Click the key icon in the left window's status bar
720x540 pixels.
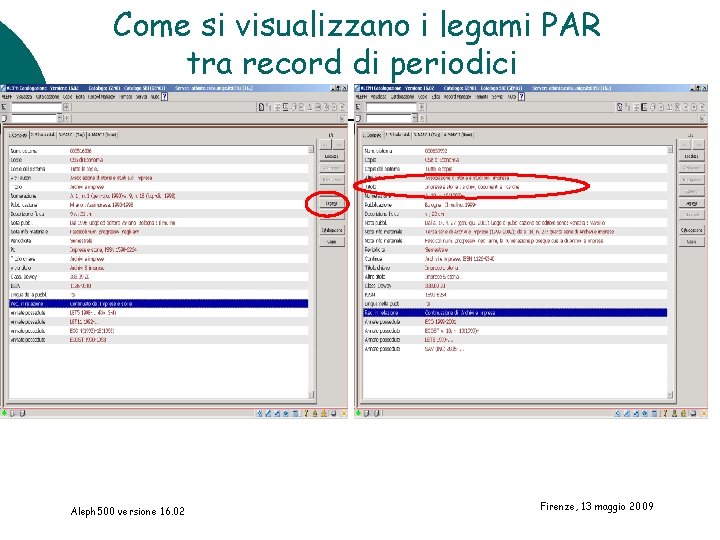[306, 414]
